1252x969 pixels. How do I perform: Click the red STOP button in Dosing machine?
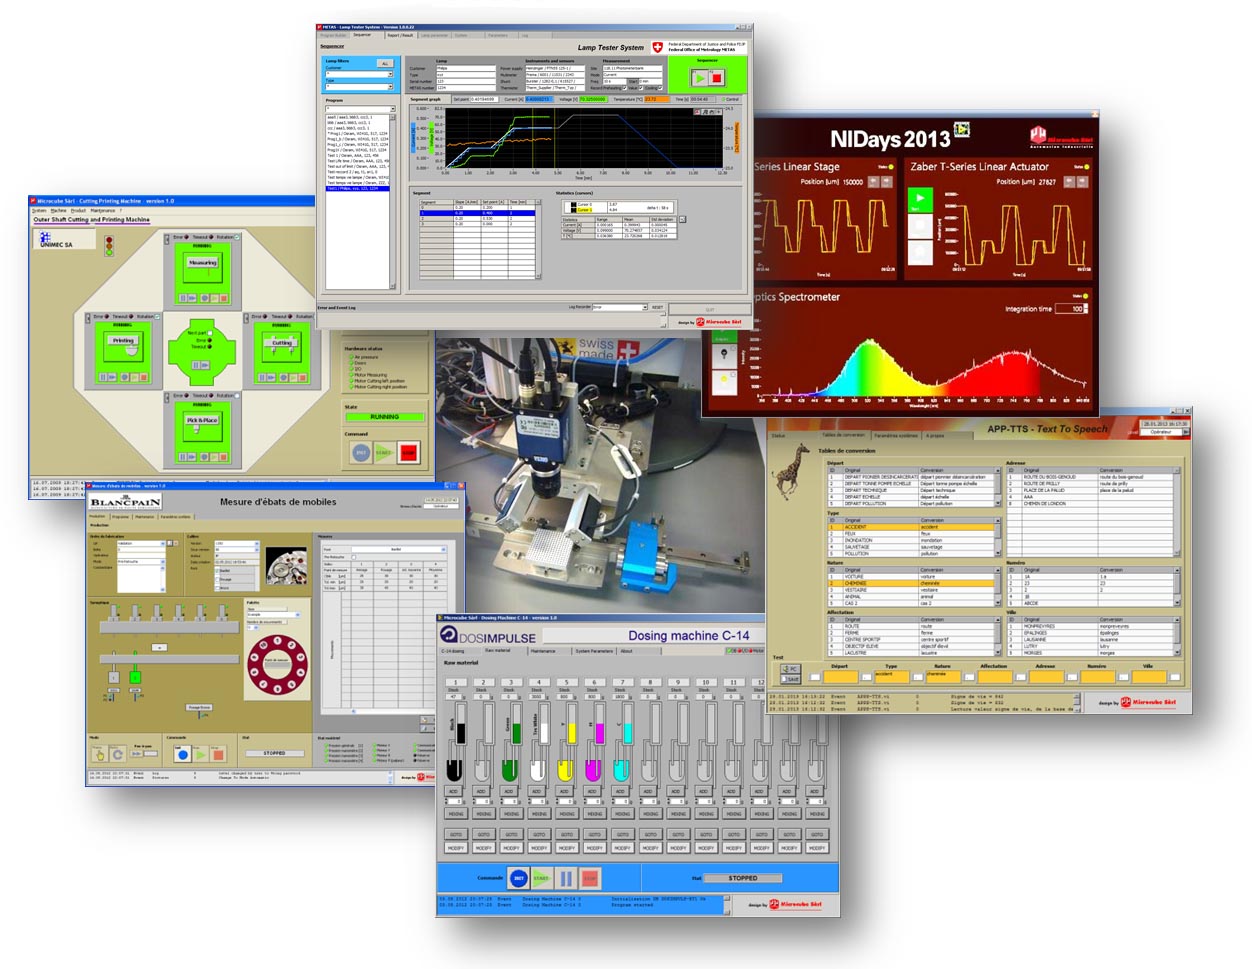pos(590,878)
